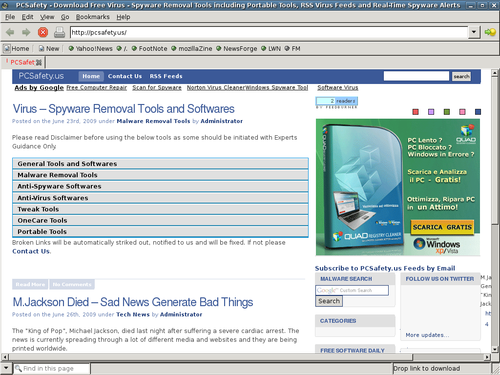Image resolution: width=500 pixels, height=375 pixels.
Task: Click the Find in this page field
Action: (x=52, y=369)
